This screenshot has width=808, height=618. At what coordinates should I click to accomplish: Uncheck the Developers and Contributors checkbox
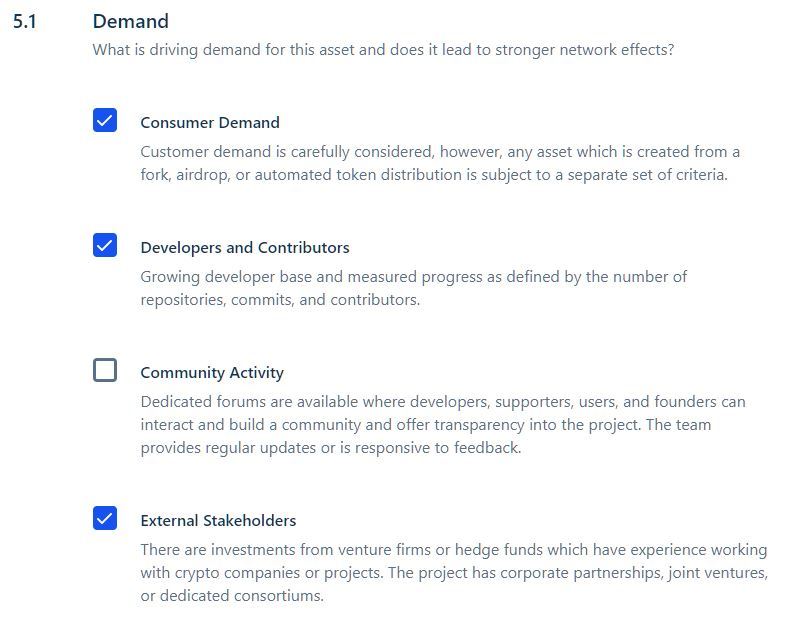(x=105, y=245)
